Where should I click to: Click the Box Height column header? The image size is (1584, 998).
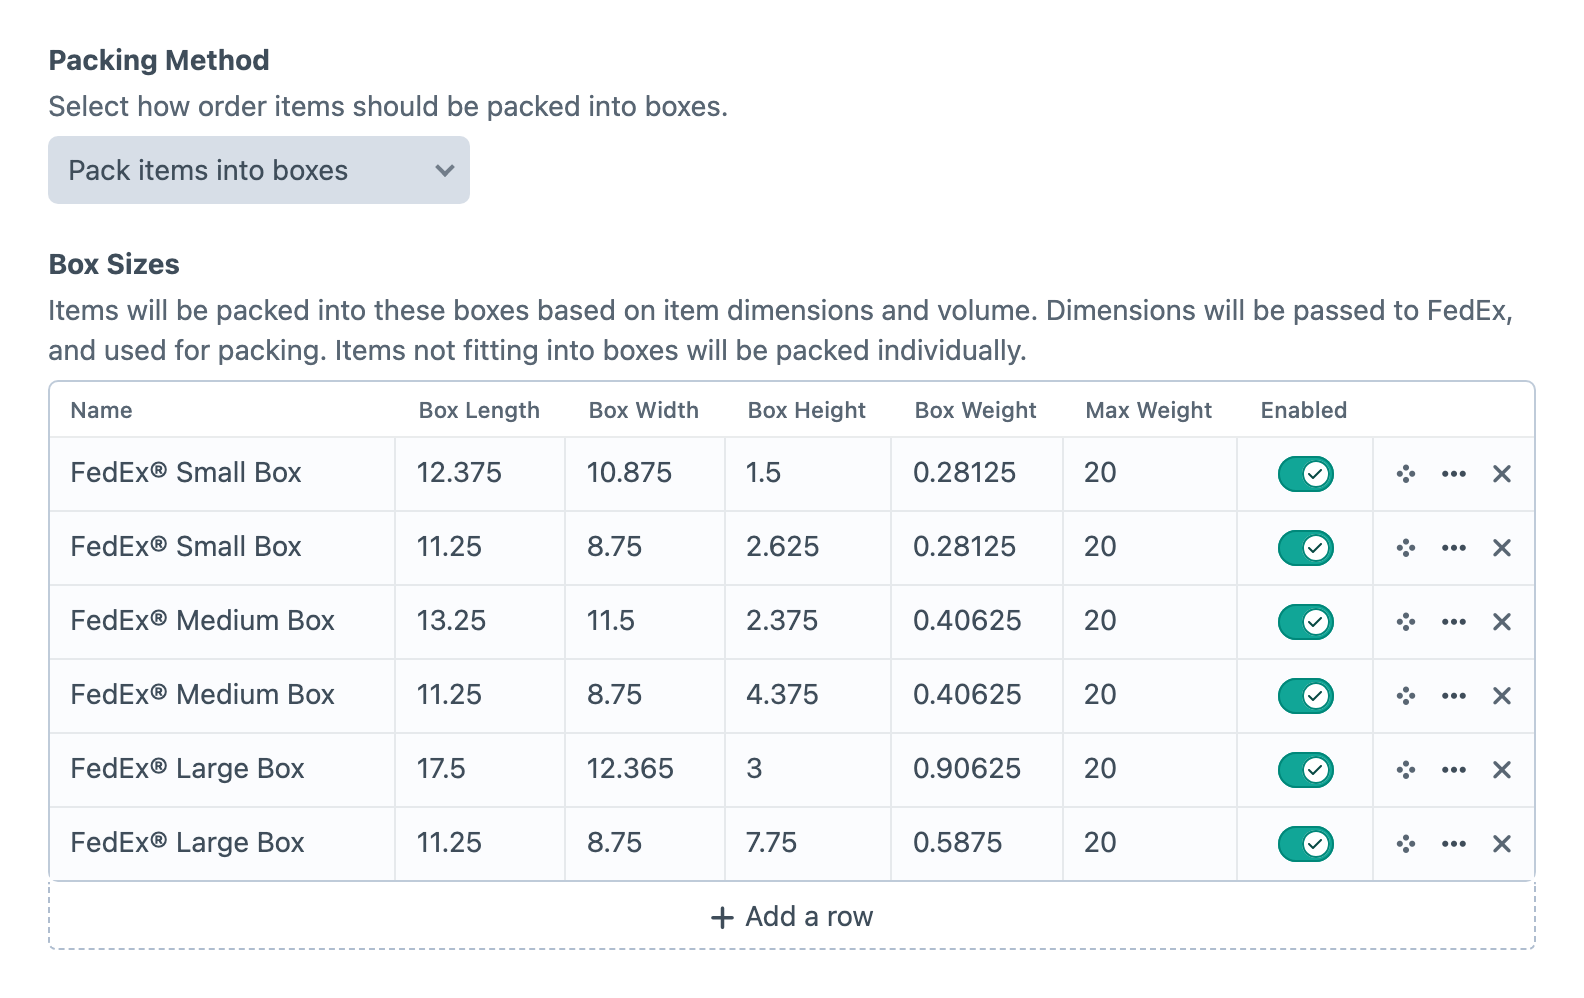click(807, 410)
